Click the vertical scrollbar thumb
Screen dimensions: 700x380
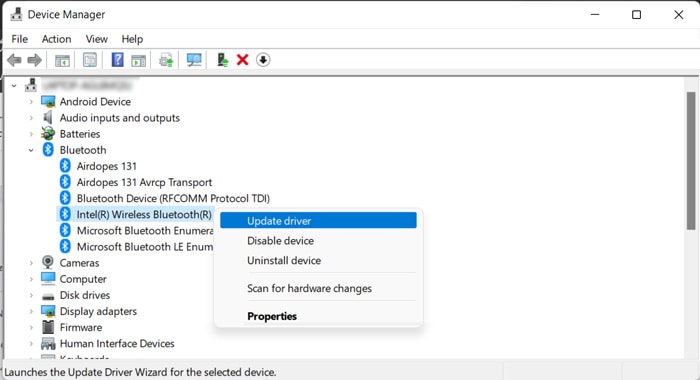(x=691, y=161)
